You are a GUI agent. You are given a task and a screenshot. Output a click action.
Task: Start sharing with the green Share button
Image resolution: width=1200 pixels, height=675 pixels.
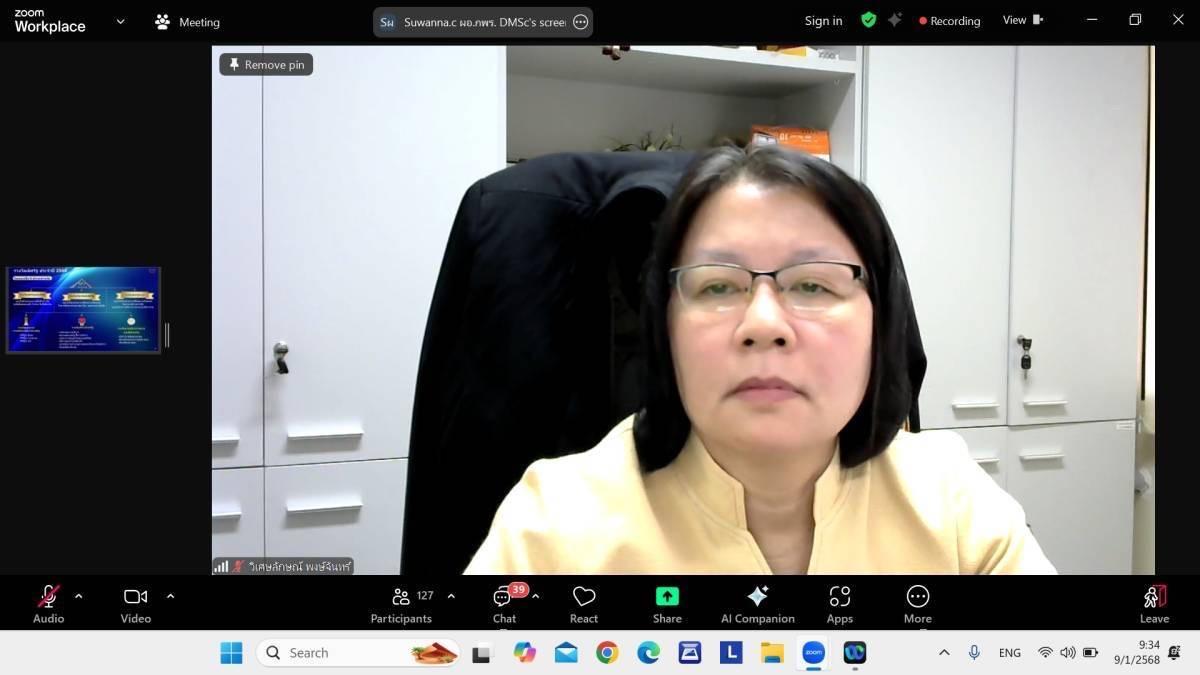click(x=667, y=604)
